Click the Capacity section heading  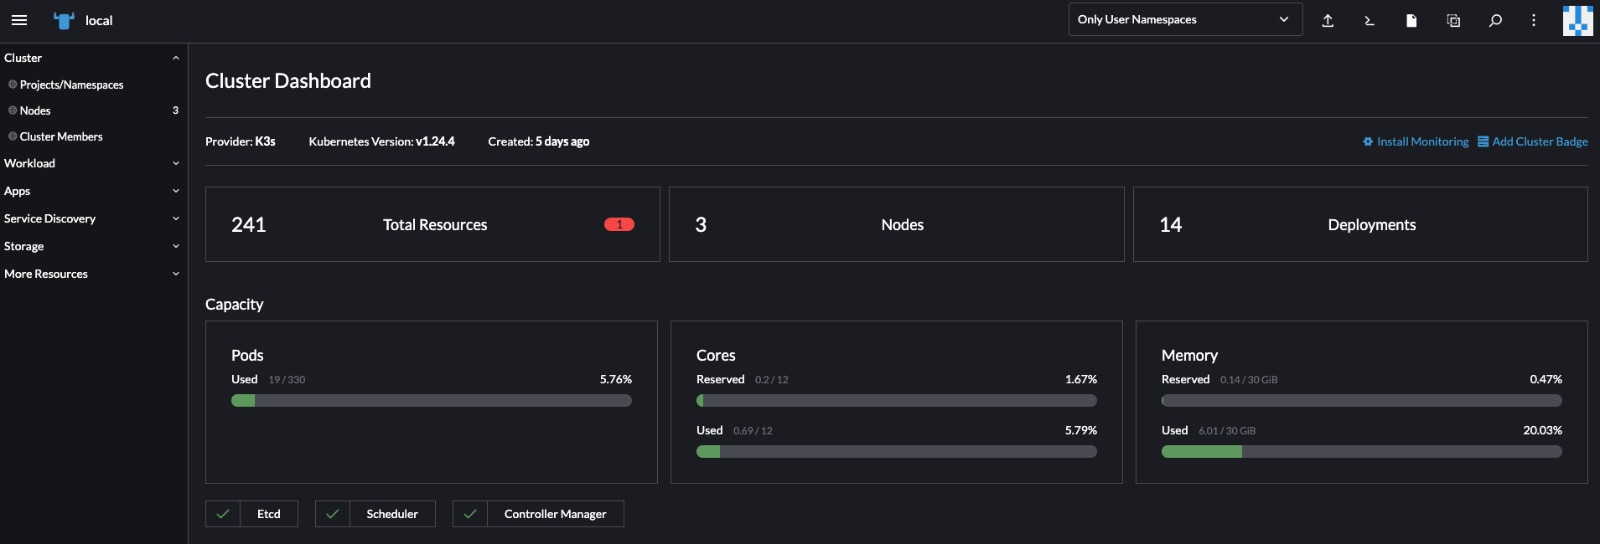pos(234,304)
